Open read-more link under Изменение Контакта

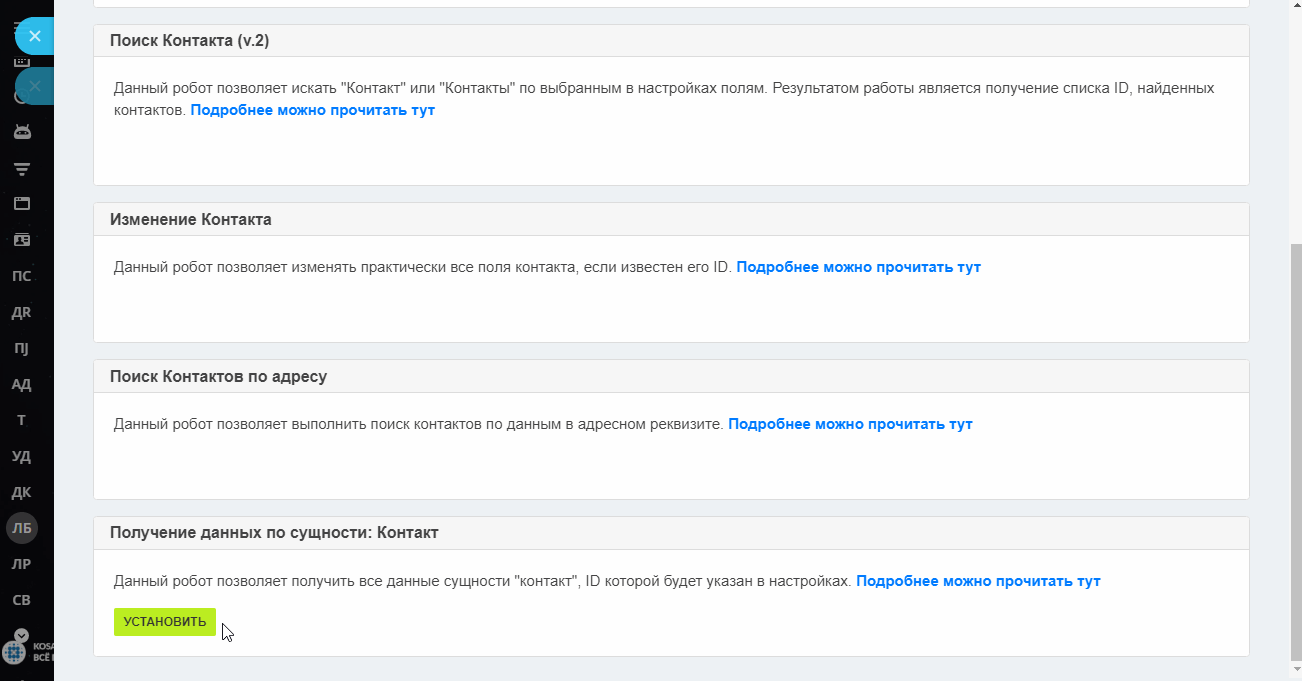(858, 267)
